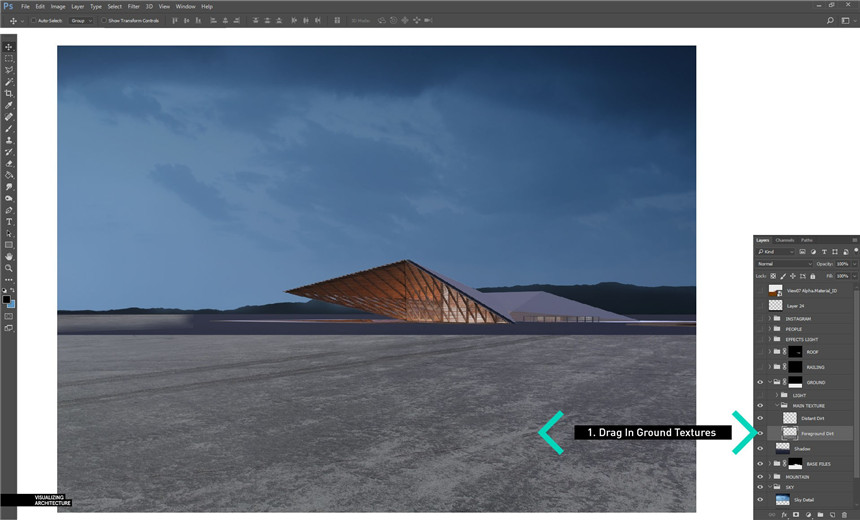Image resolution: width=860 pixels, height=520 pixels.
Task: Expand the INSTAGRAM layer group
Action: 770,318
